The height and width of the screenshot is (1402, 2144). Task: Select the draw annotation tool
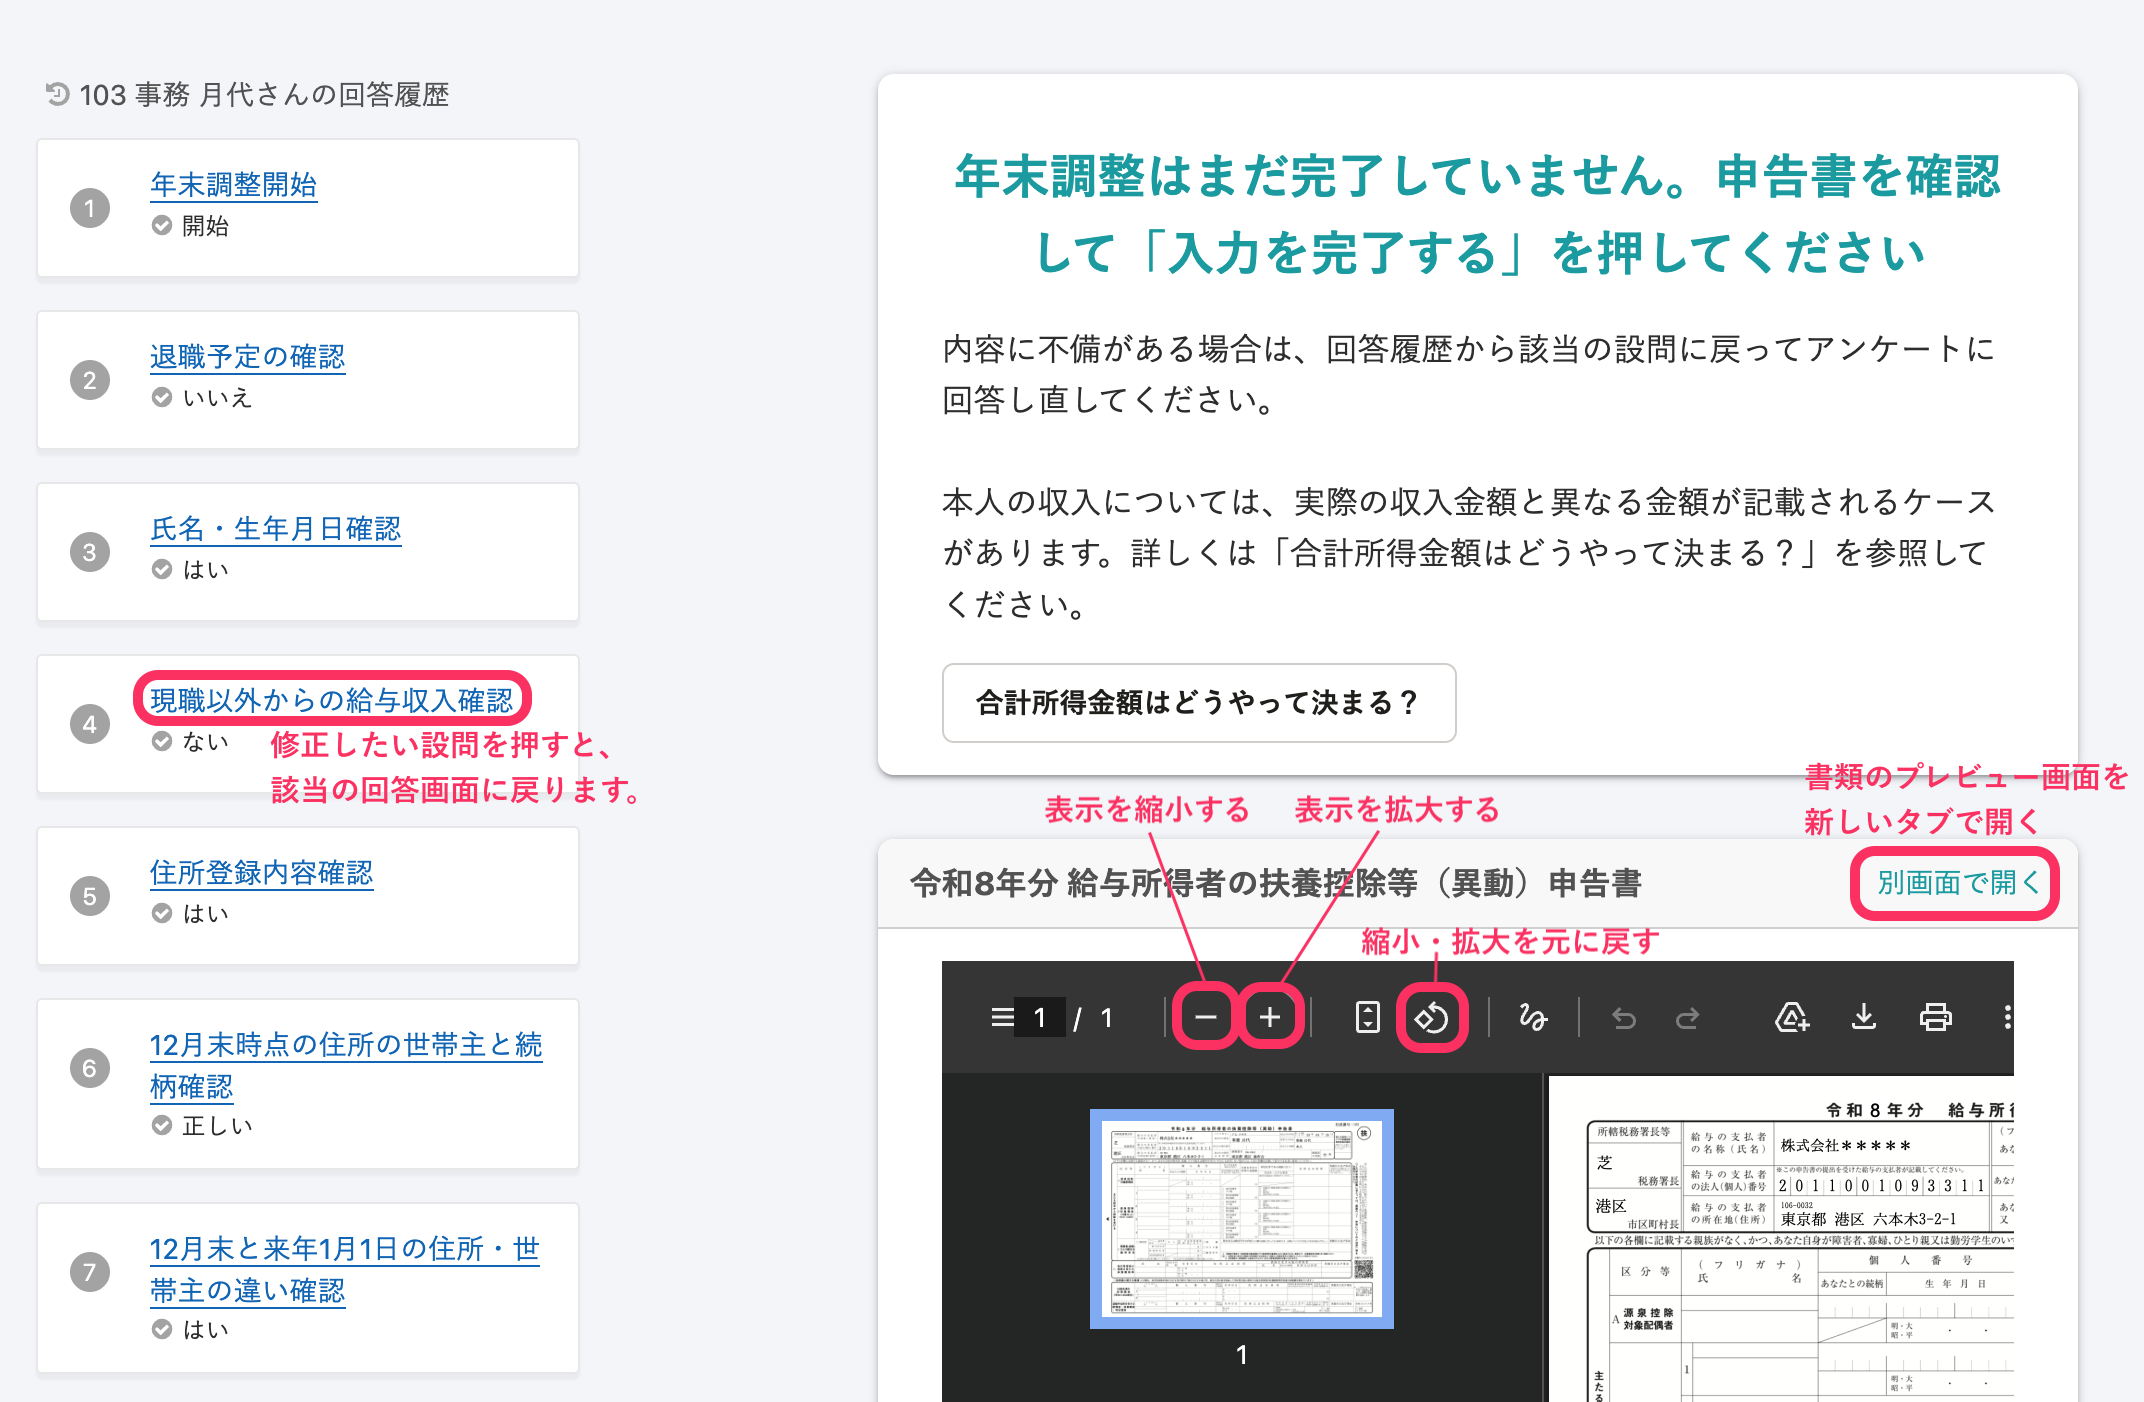click(x=1533, y=1018)
